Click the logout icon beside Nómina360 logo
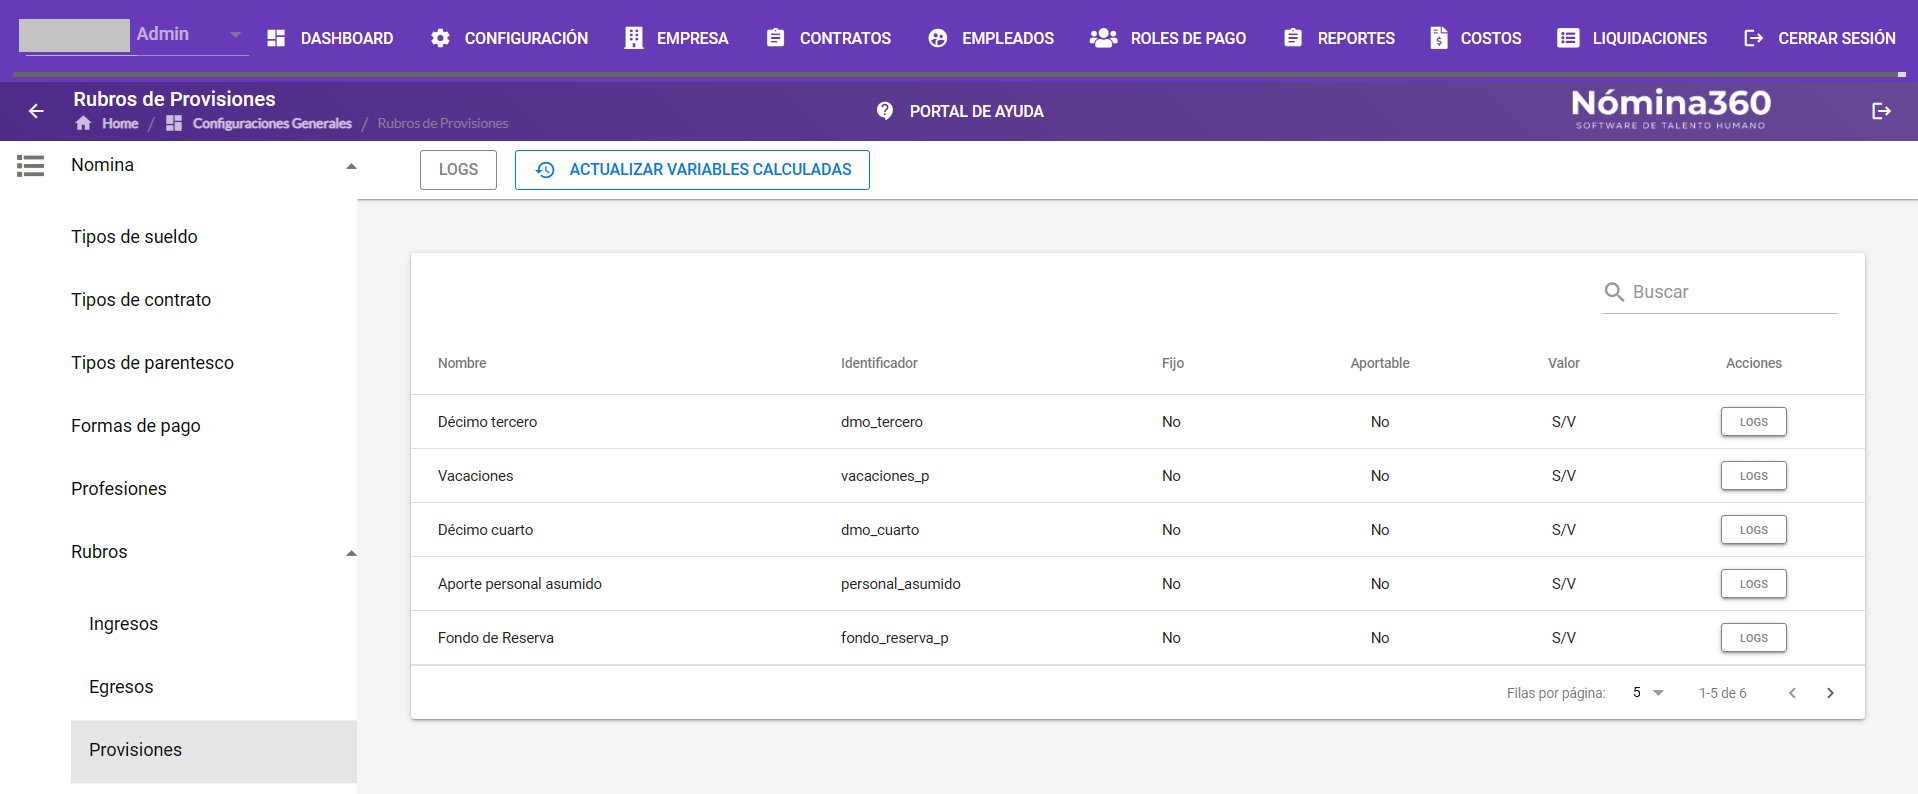1918x794 pixels. pyautogui.click(x=1881, y=111)
